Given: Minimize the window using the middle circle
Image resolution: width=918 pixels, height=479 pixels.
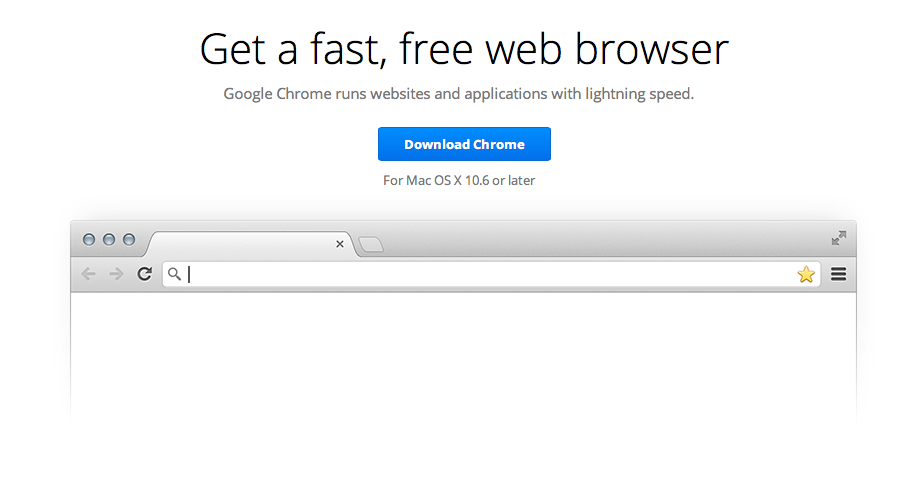Looking at the screenshot, I should [x=109, y=240].
